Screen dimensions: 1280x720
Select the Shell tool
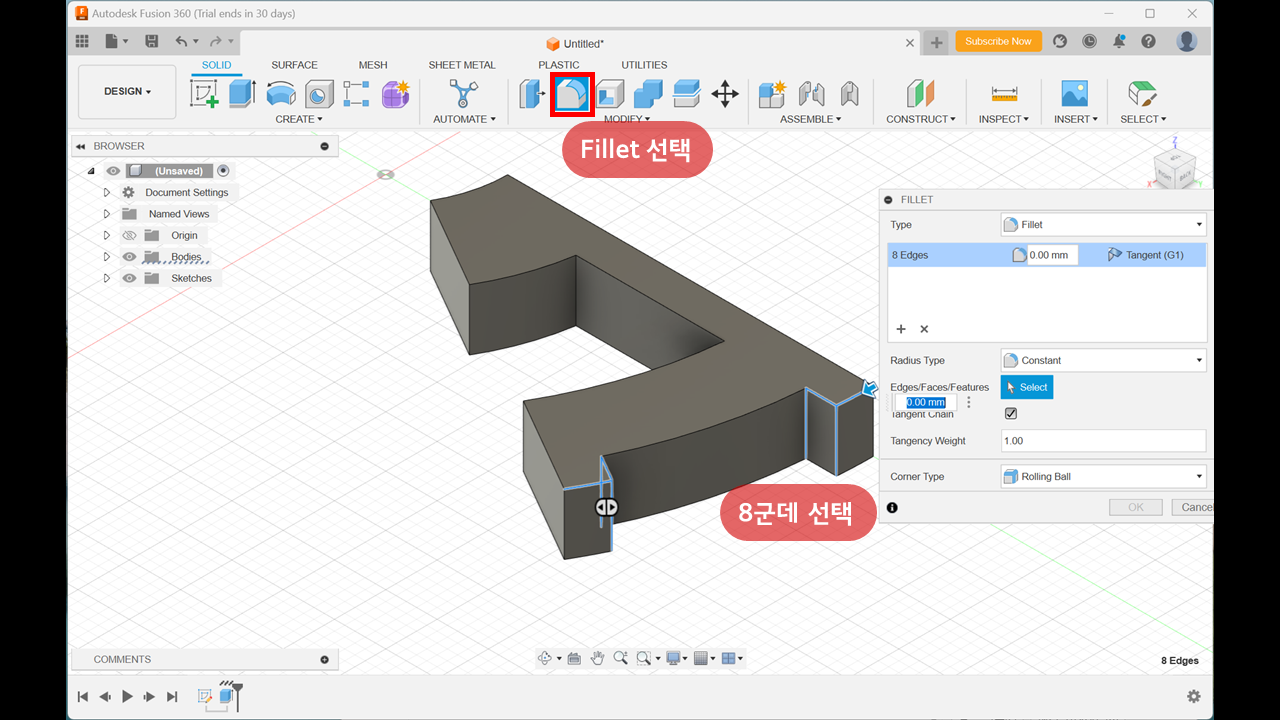610,94
